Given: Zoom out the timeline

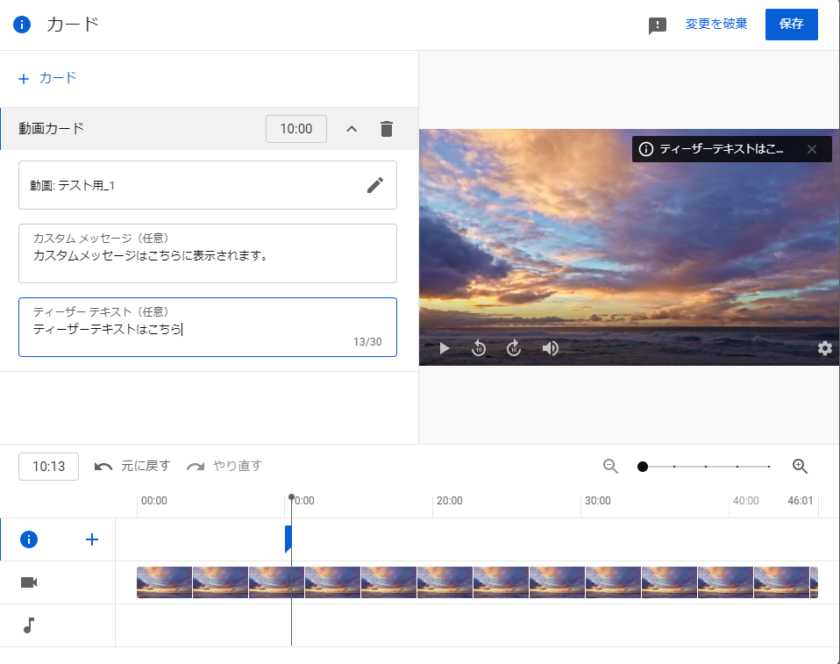Looking at the screenshot, I should tap(611, 466).
